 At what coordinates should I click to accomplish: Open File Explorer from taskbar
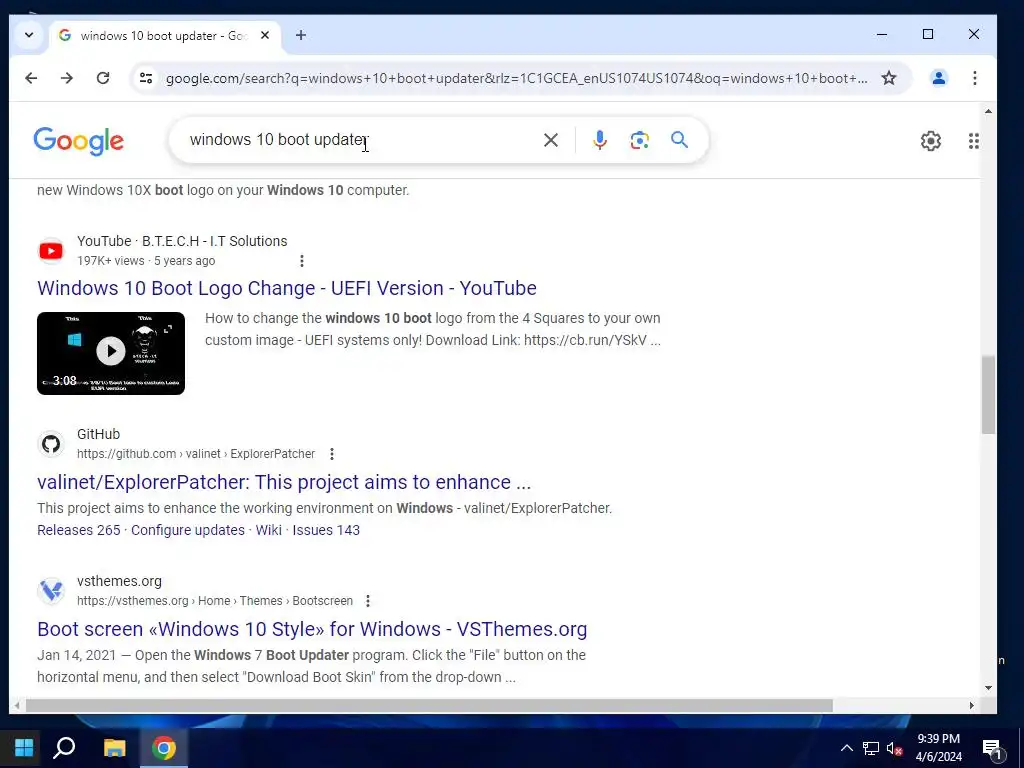(x=115, y=748)
